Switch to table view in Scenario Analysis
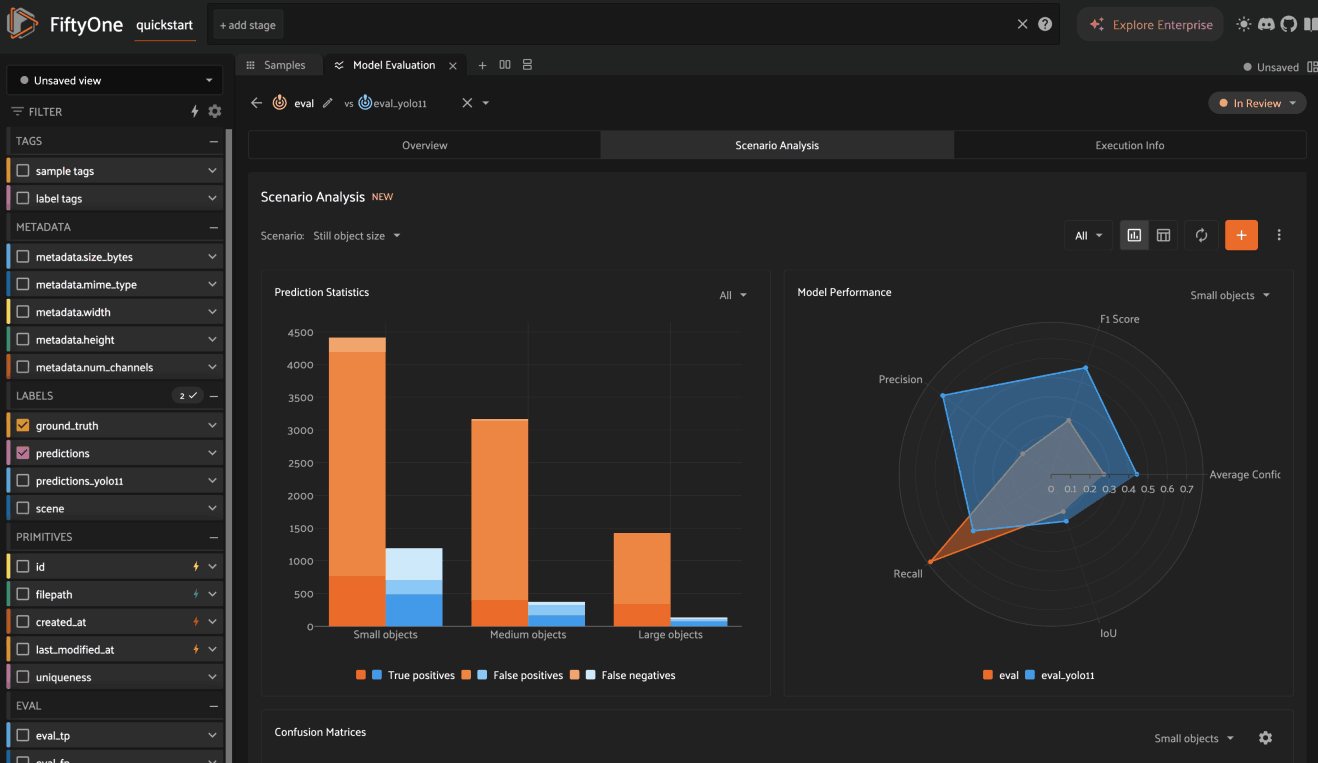The width and height of the screenshot is (1318, 763). 1163,235
